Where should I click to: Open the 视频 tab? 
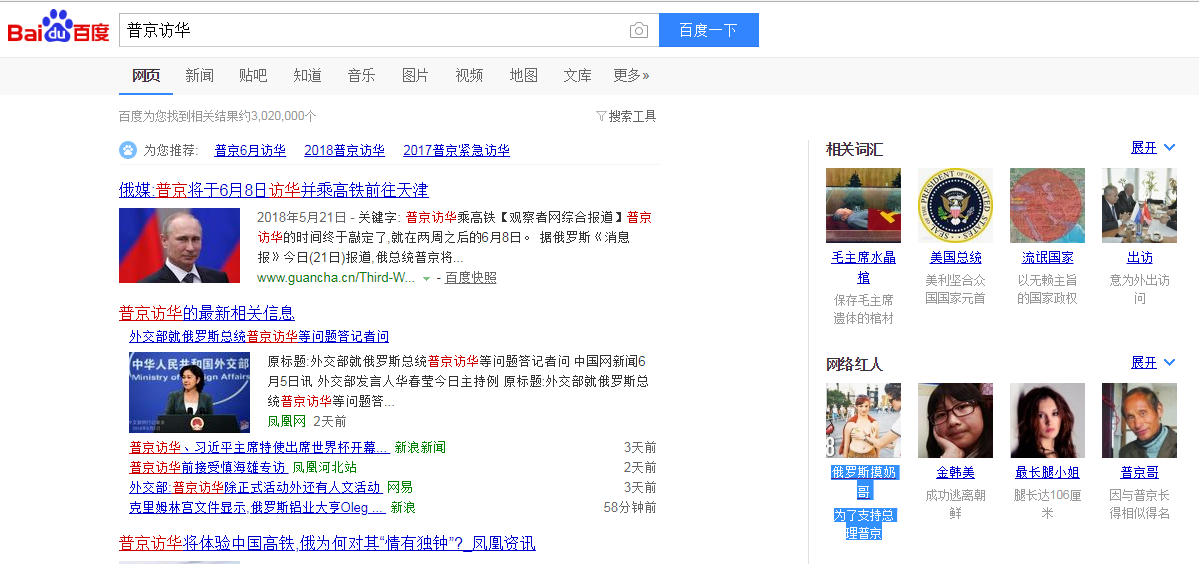pyautogui.click(x=470, y=76)
